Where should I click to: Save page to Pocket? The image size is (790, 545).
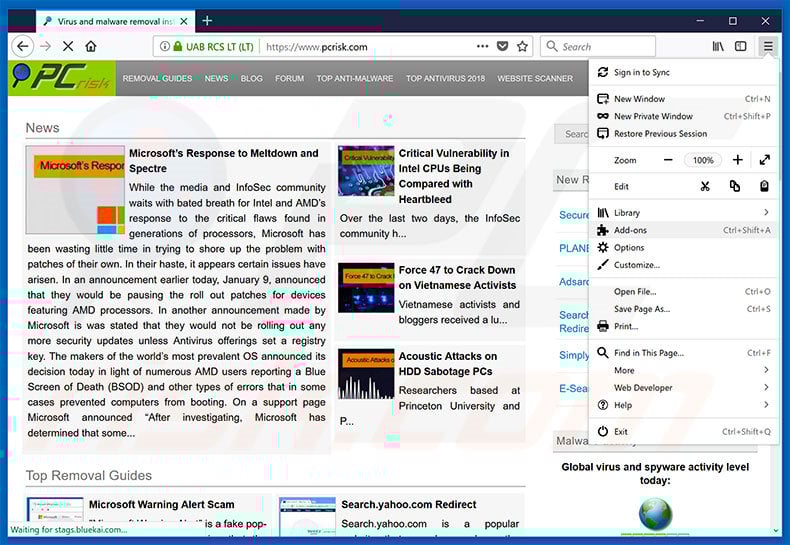(502, 46)
